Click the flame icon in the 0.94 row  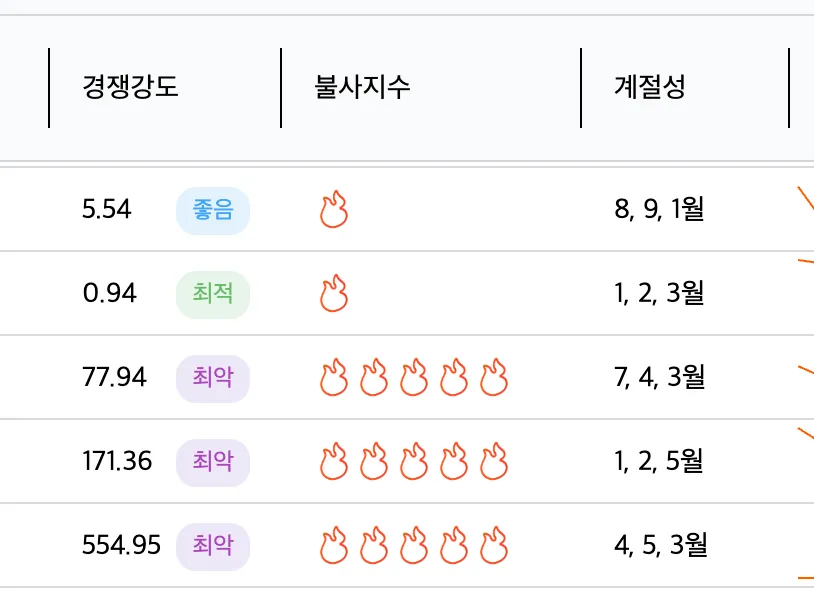click(334, 293)
